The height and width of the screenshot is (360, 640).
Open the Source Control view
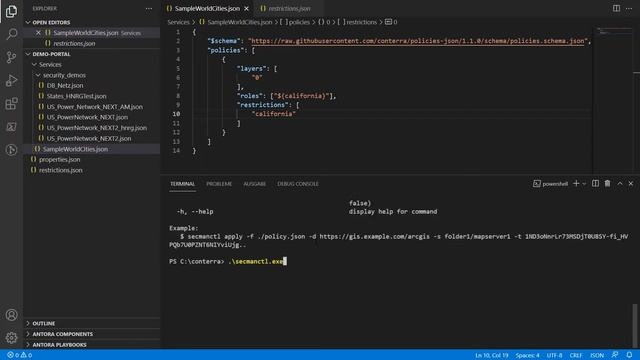point(11,57)
